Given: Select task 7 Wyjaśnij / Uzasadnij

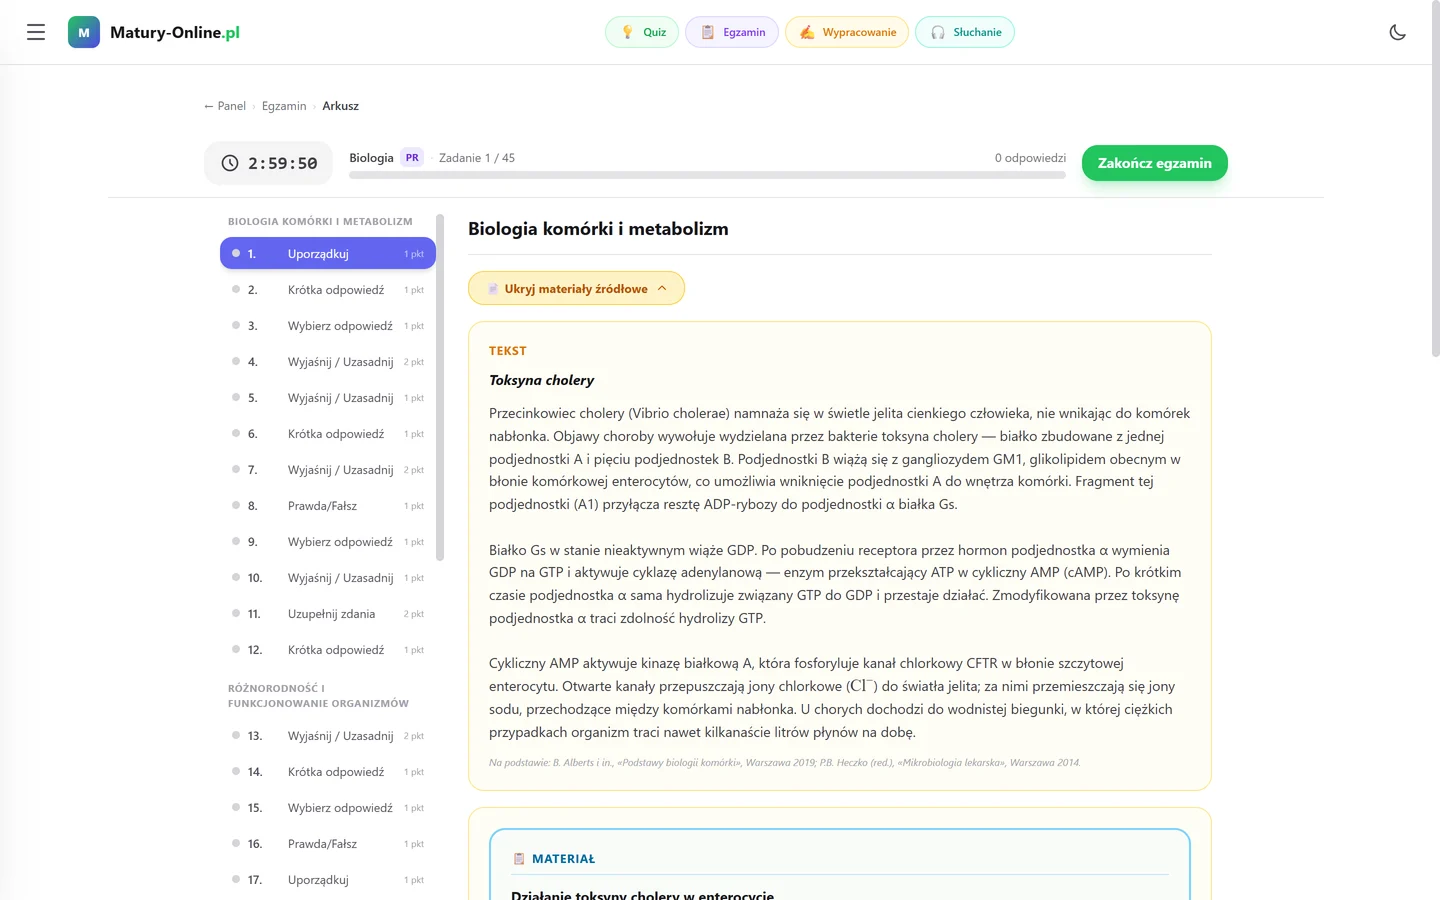Looking at the screenshot, I should [328, 470].
